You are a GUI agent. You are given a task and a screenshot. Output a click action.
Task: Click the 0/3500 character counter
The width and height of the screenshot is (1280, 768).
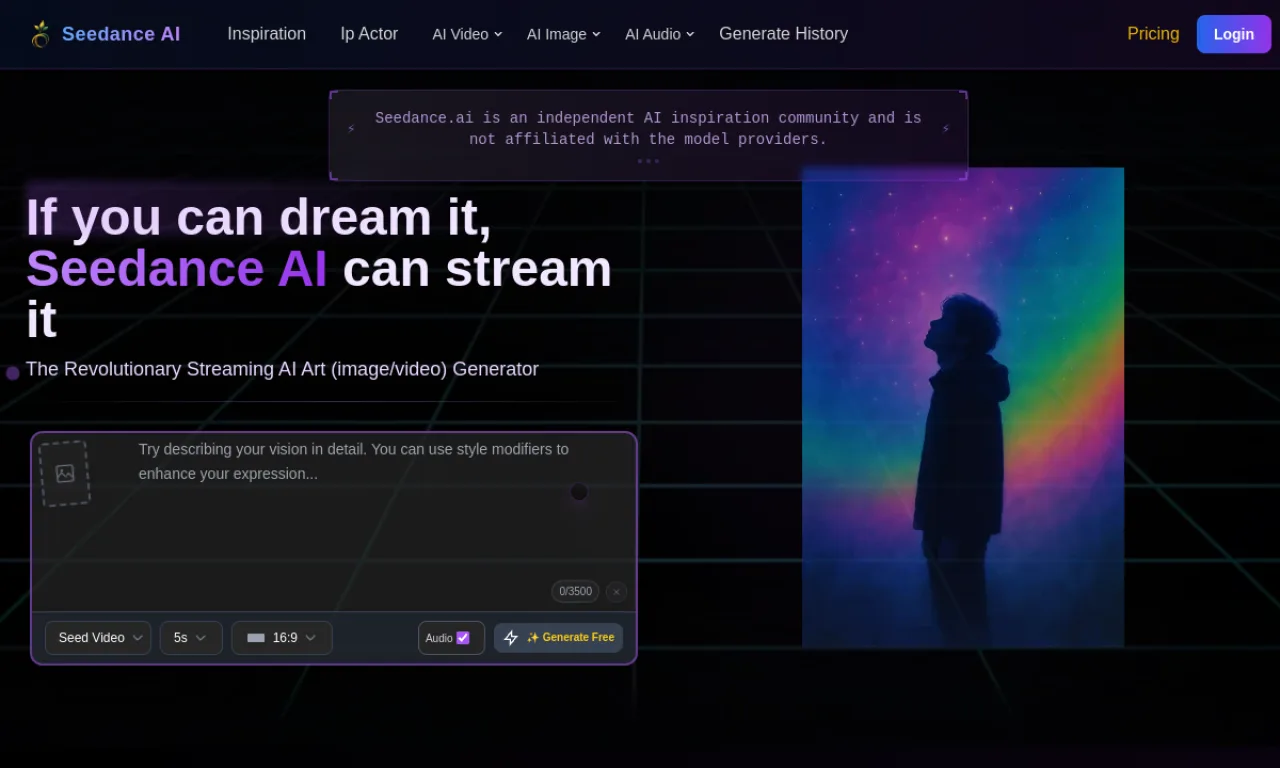[575, 592]
